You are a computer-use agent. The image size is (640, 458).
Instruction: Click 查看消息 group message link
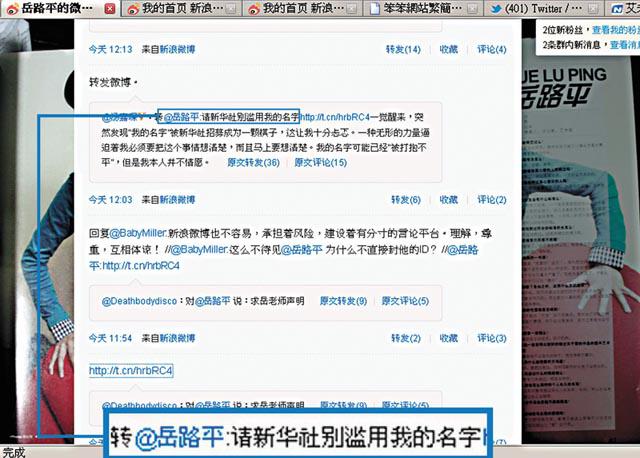coord(625,44)
